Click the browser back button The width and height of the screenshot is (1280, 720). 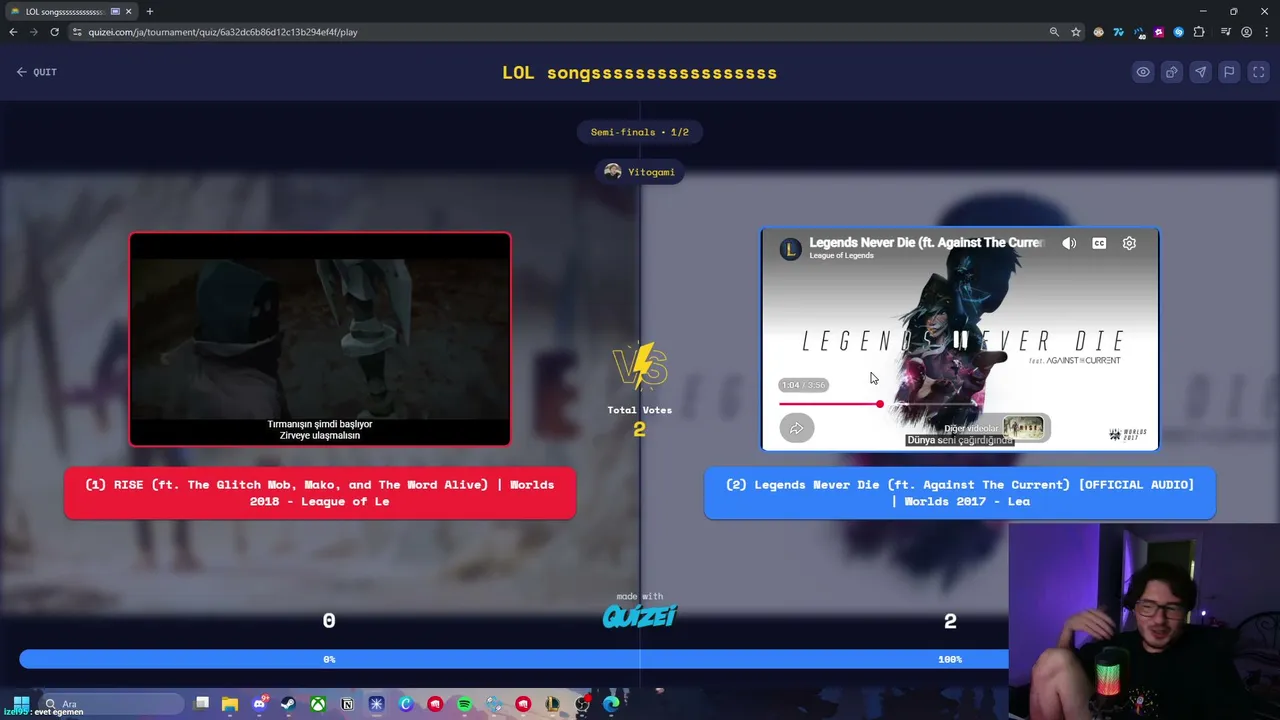pos(13,32)
